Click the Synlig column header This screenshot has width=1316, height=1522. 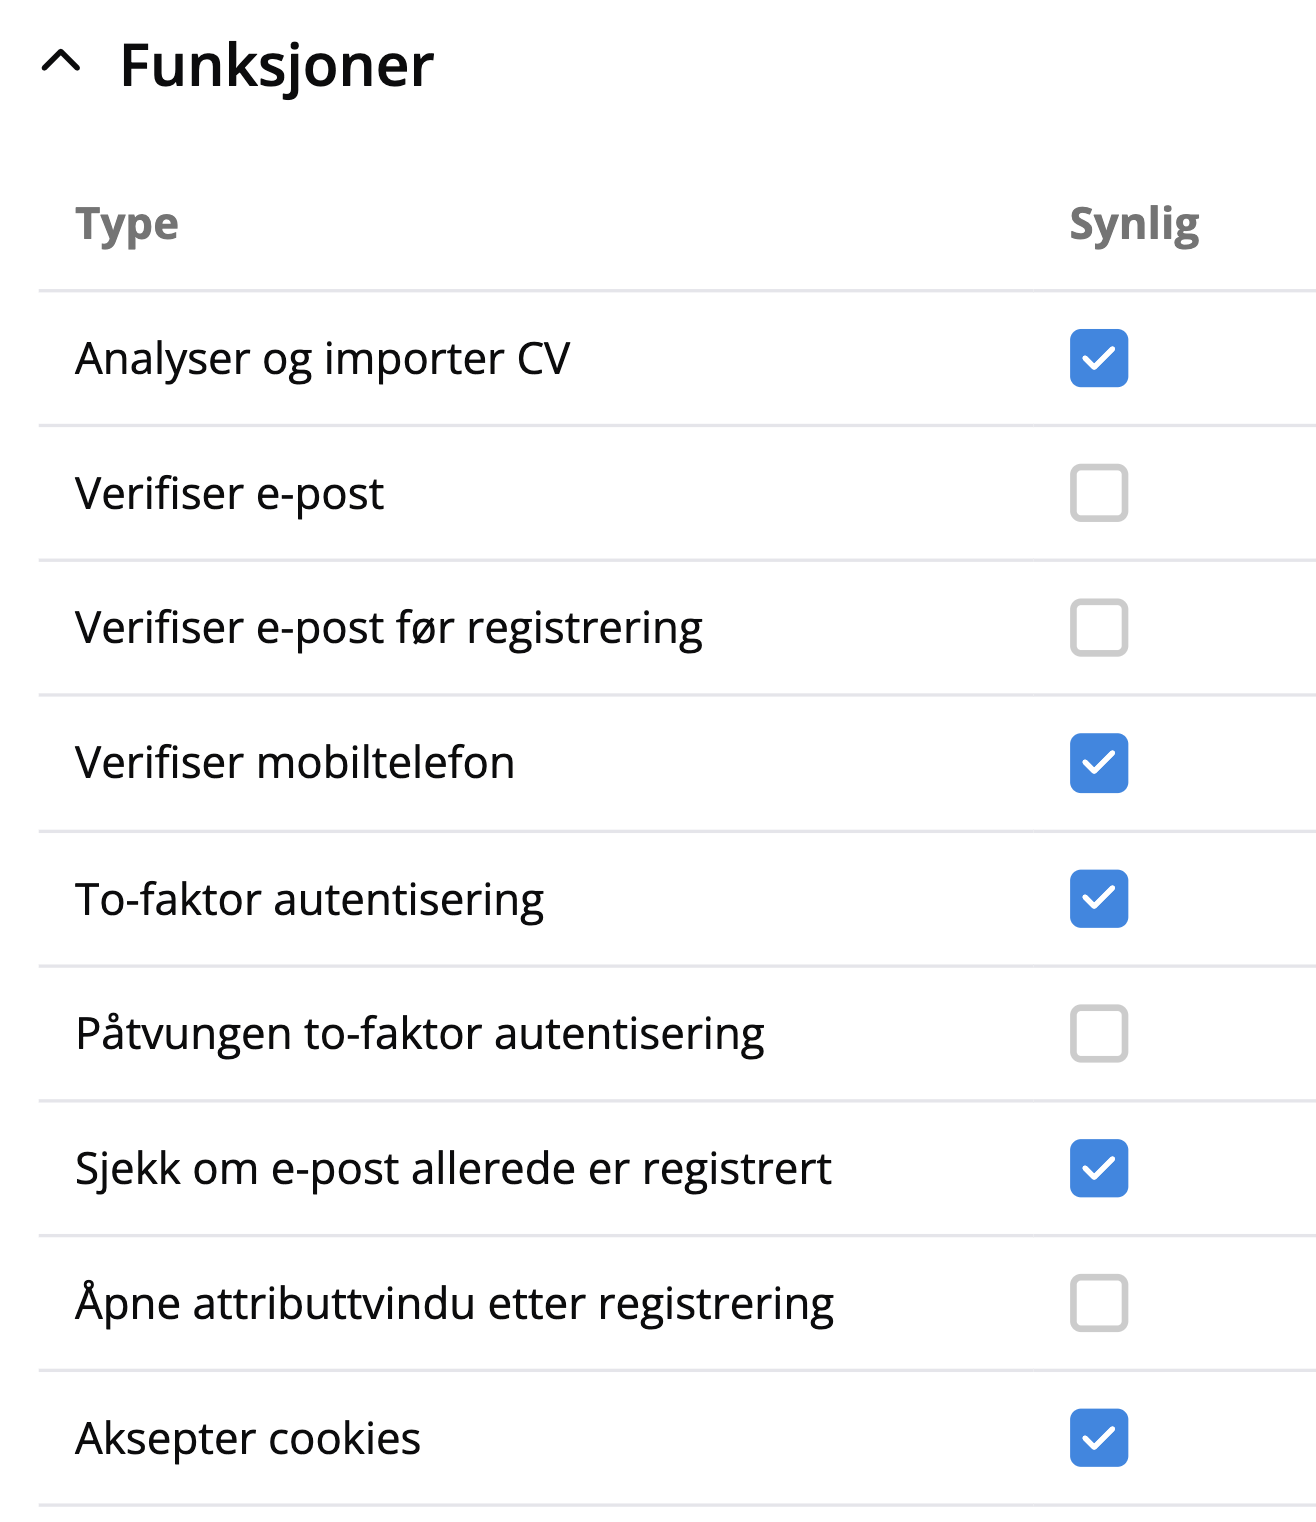1134,224
